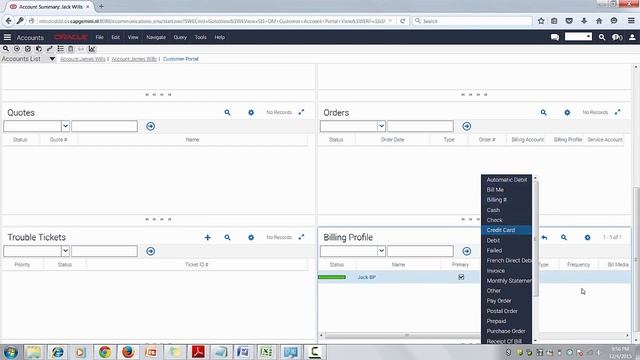The height and width of the screenshot is (360, 640).
Task: Open the Navigate menu
Action: click(x=156, y=37)
